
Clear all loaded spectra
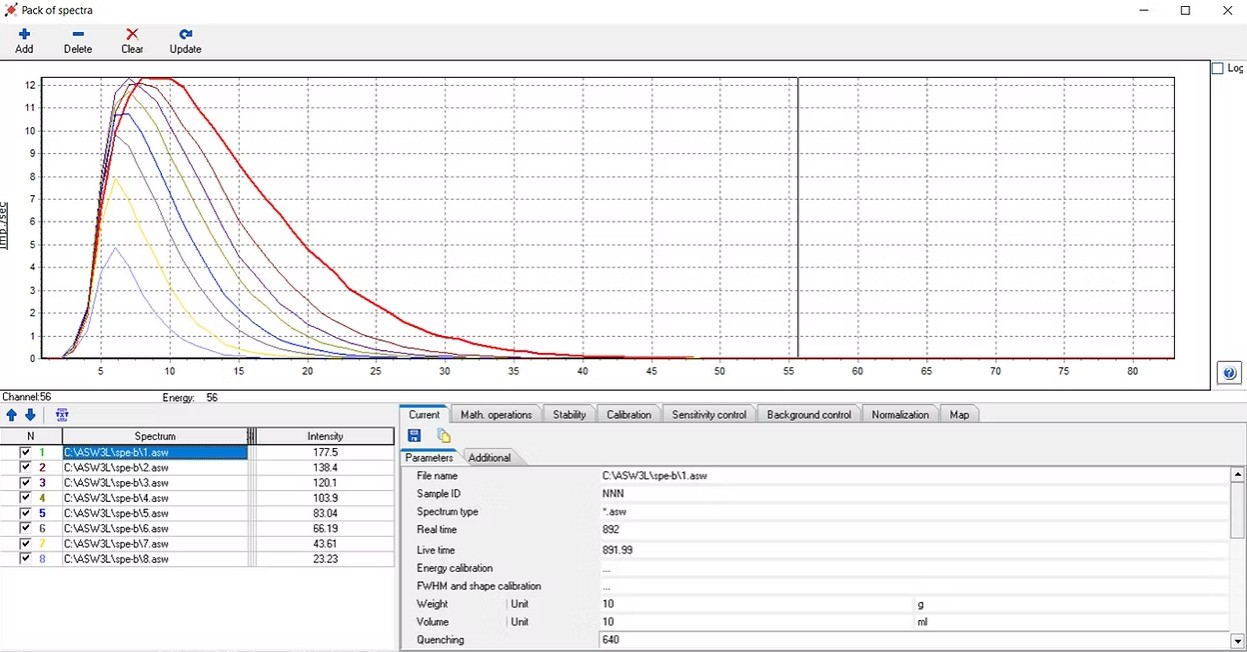131,40
